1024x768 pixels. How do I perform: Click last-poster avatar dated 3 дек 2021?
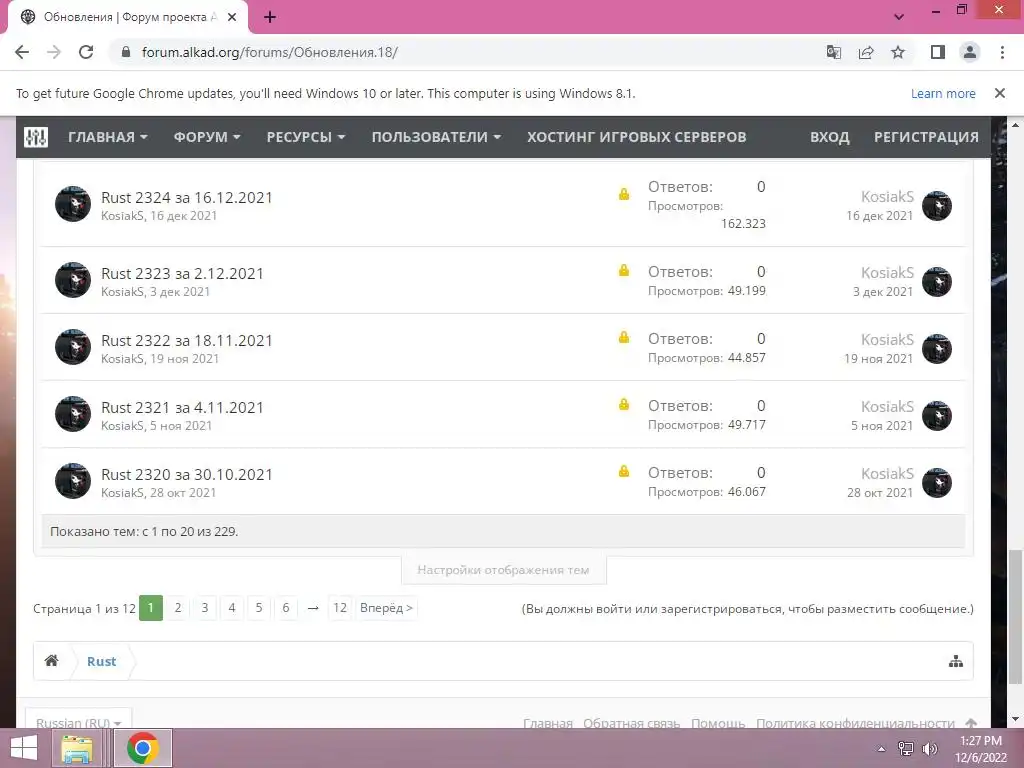[x=936, y=282]
